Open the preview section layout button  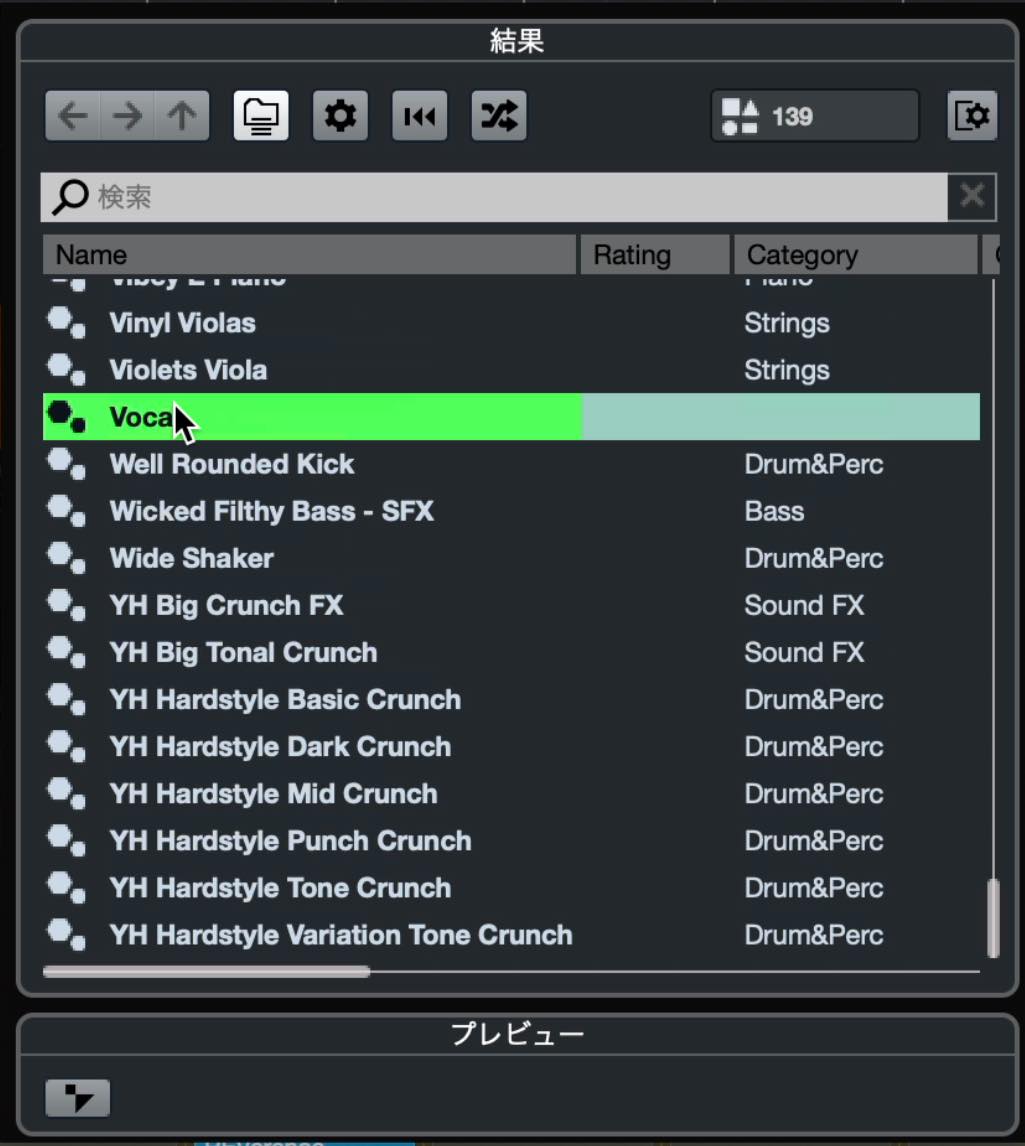(x=77, y=1098)
